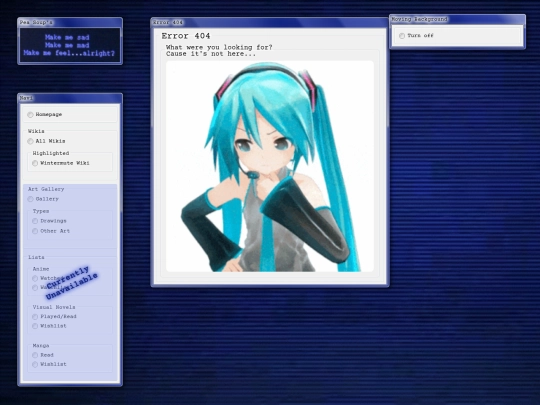Click the Moving Background window title bar
Image resolution: width=540 pixels, height=405 pixels.
(x=457, y=19)
